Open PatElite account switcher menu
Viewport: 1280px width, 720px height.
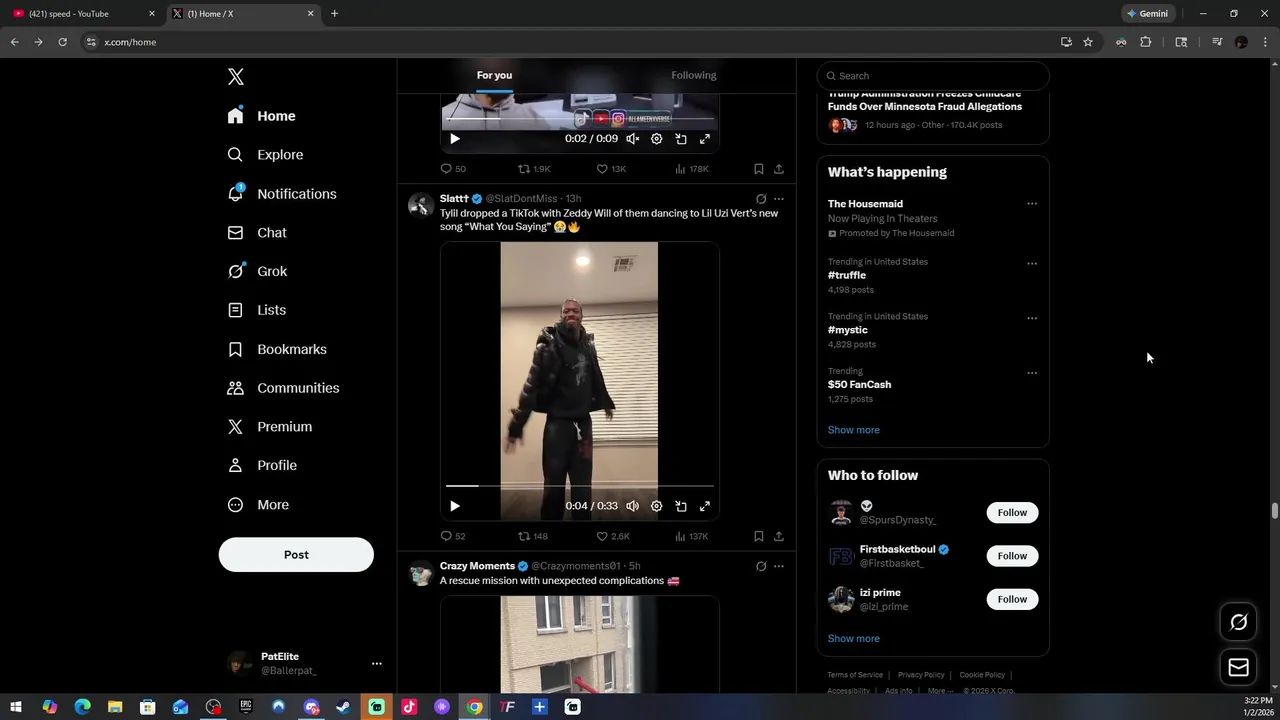pyautogui.click(x=304, y=663)
